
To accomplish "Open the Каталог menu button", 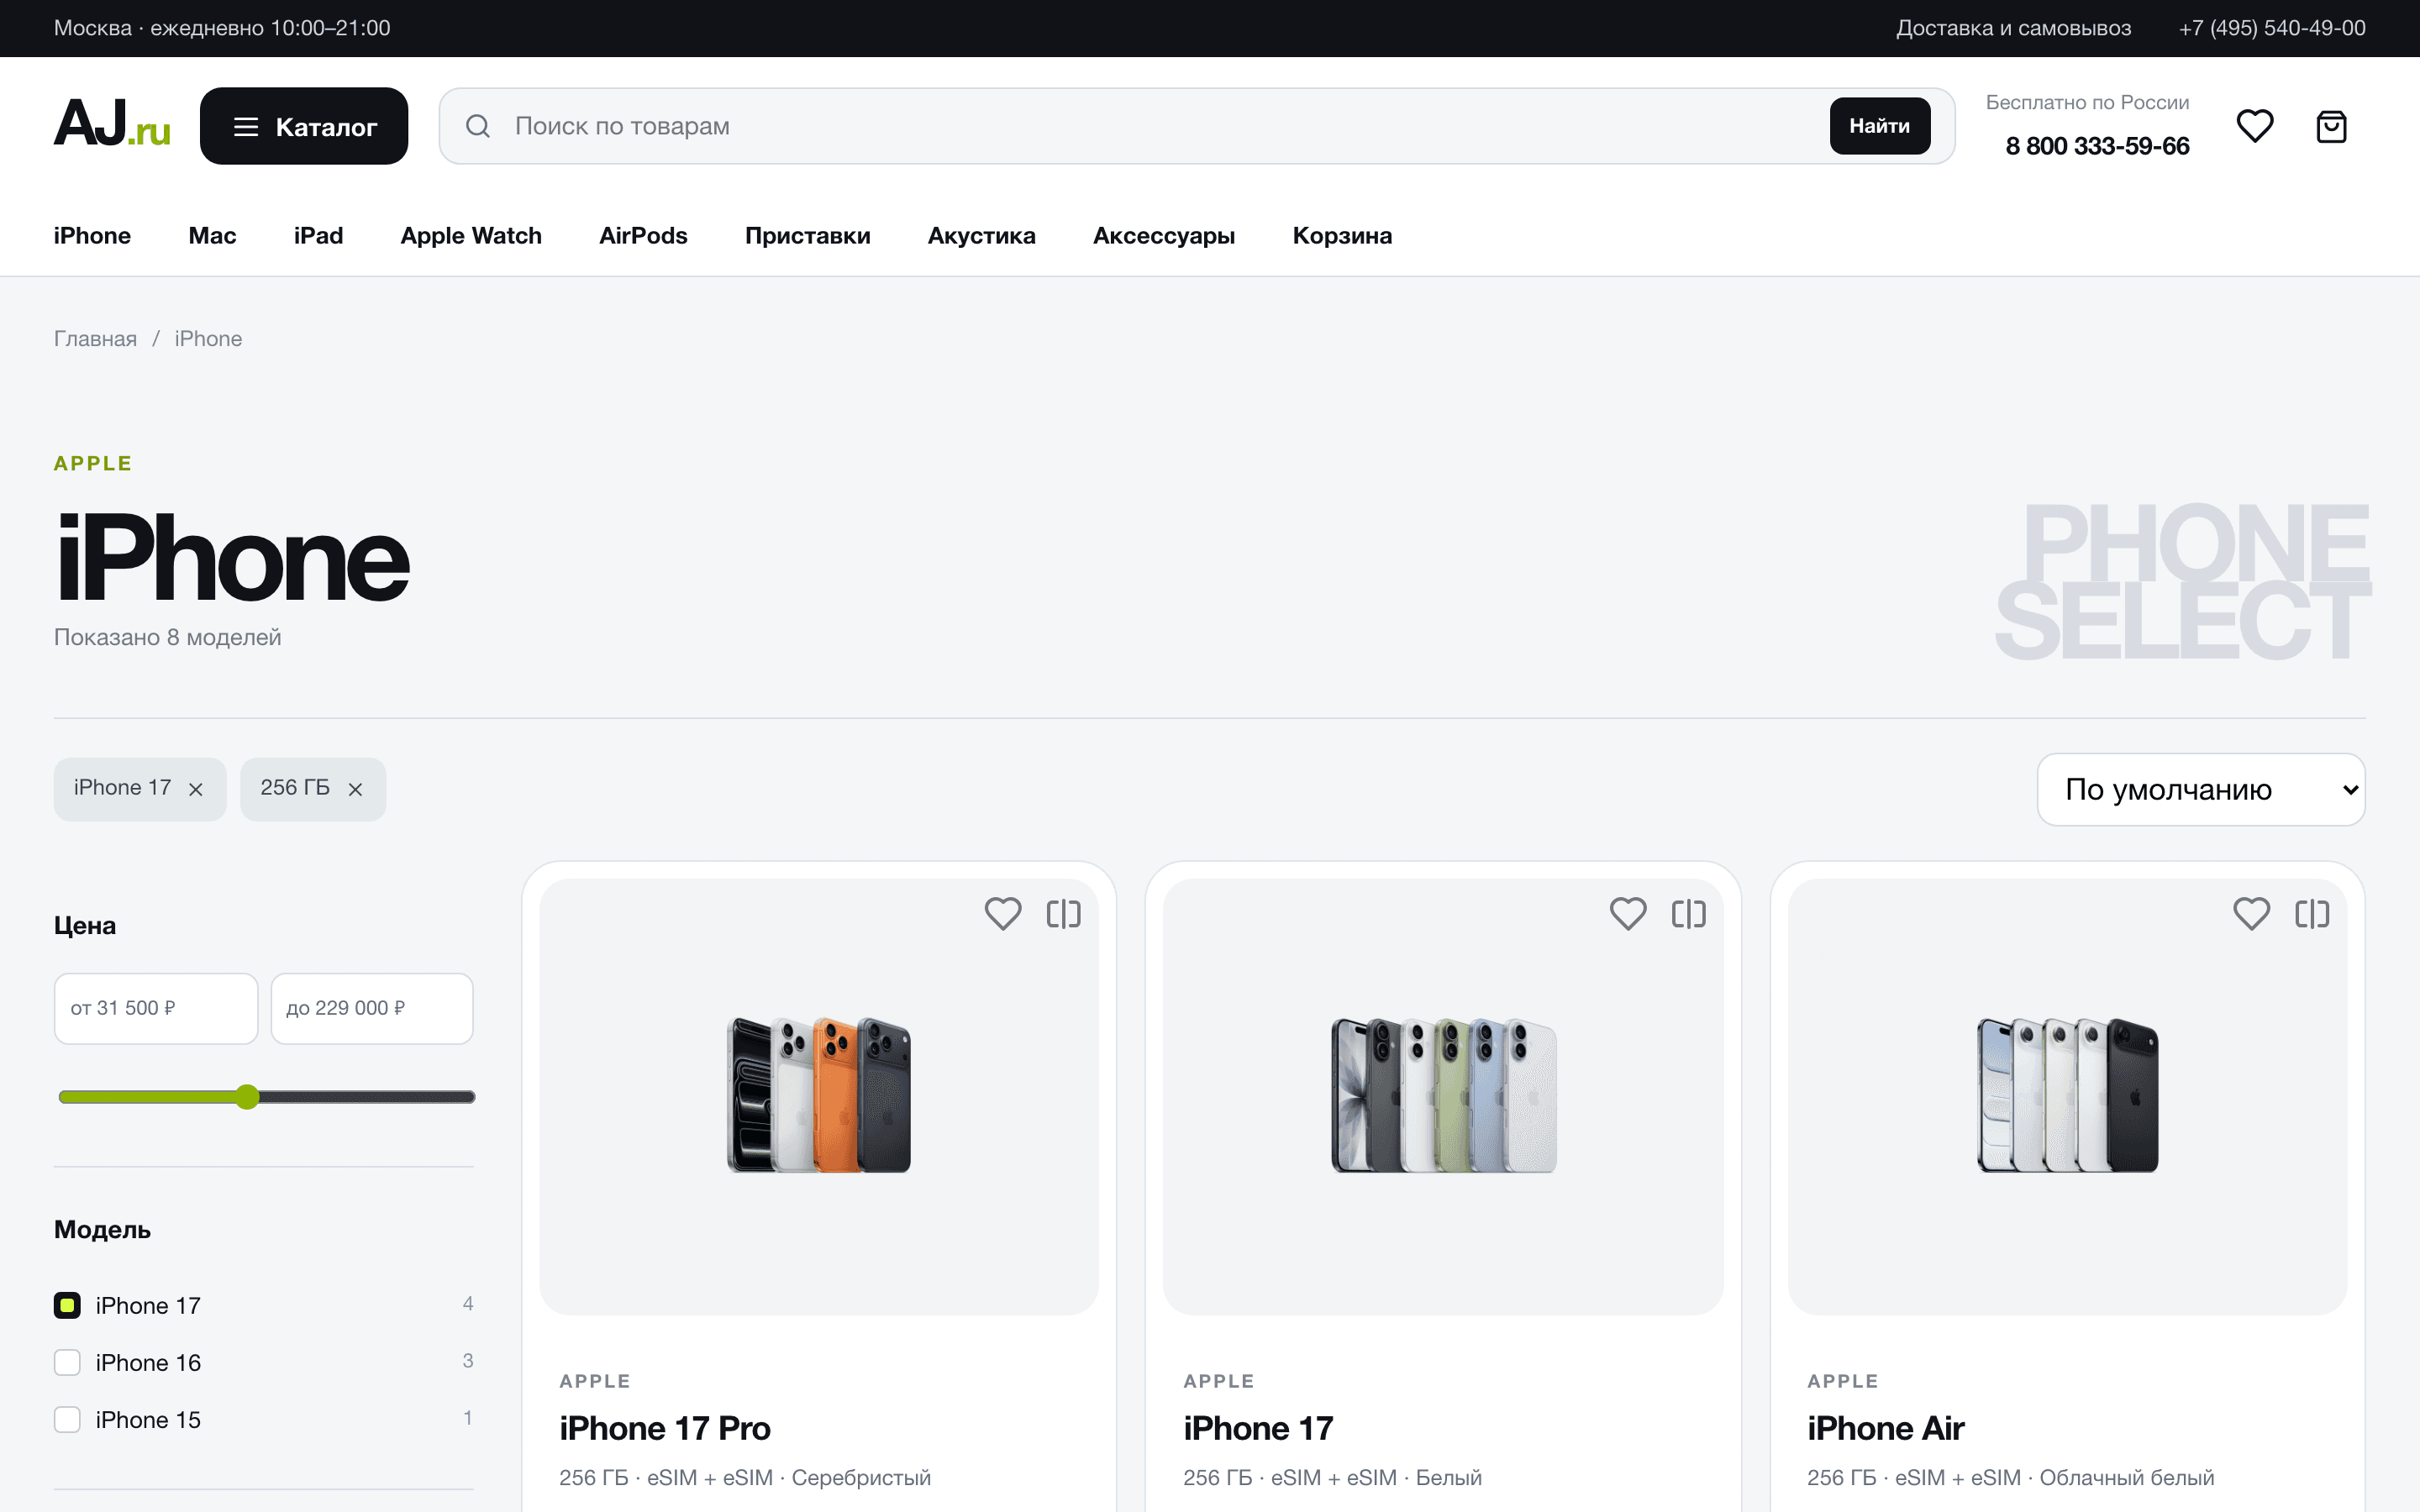I will click(304, 126).
